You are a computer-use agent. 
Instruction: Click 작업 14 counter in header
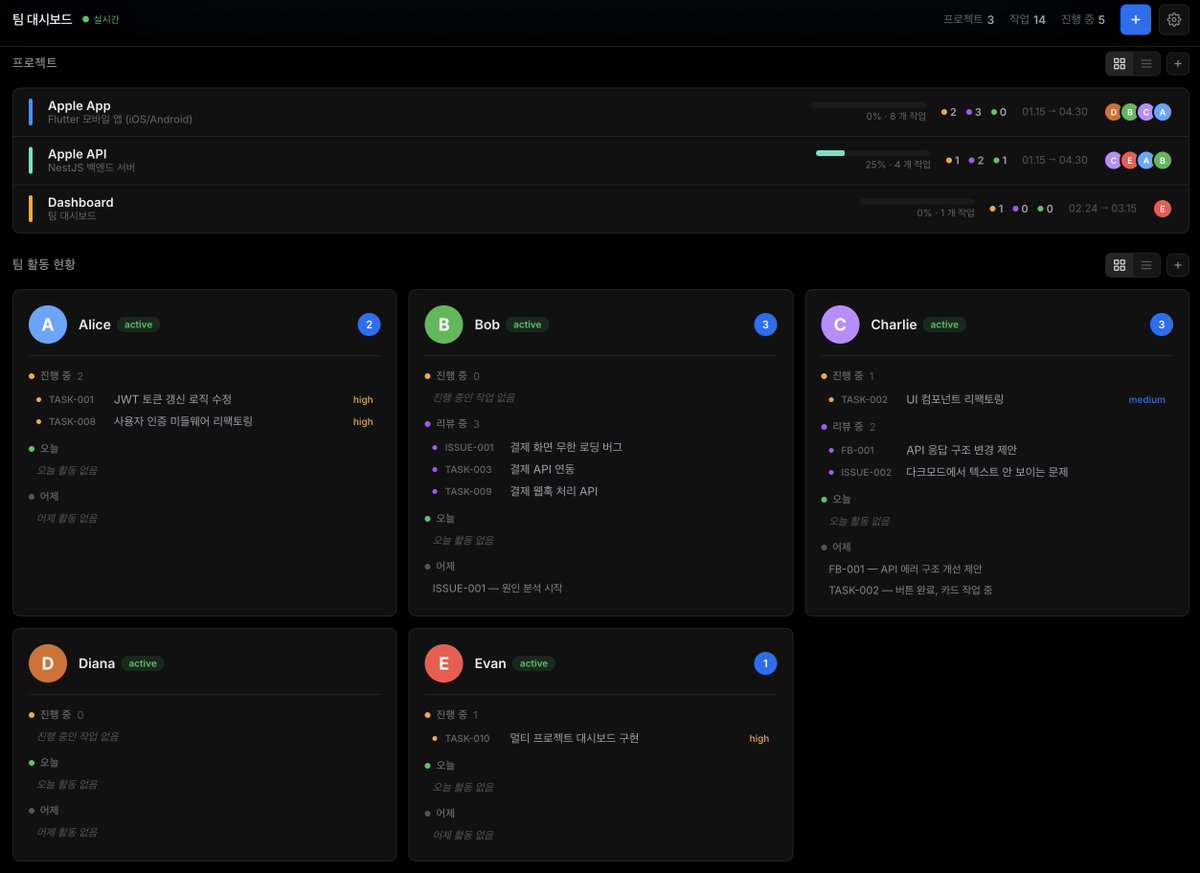[1027, 20]
